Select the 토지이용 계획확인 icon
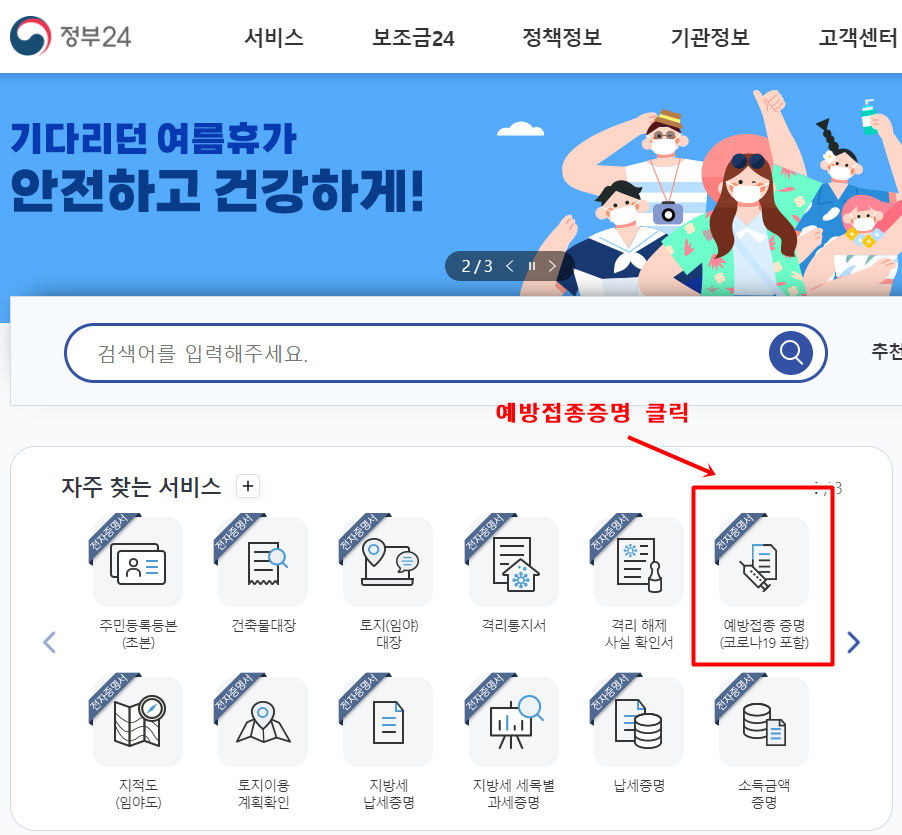Image resolution: width=902 pixels, height=835 pixels. (263, 722)
